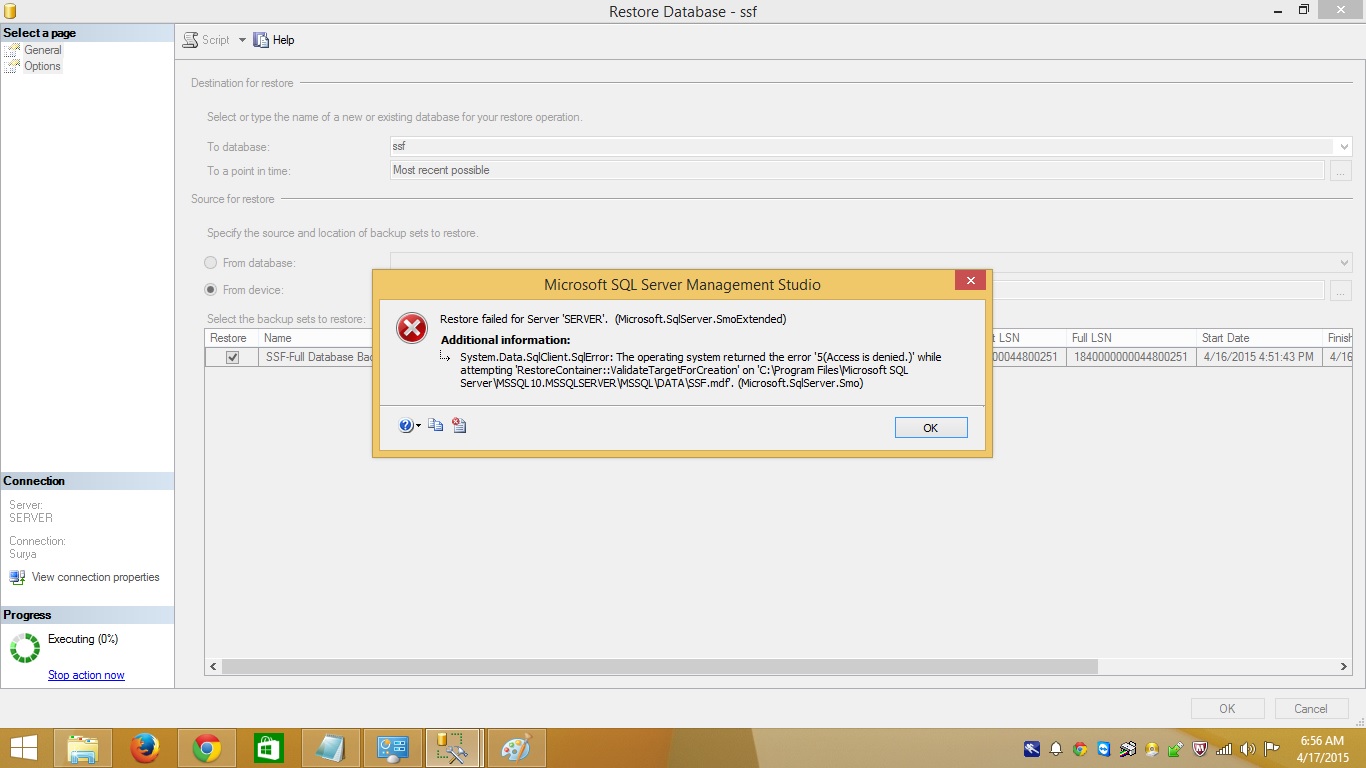Open the Windows Start button
The width and height of the screenshot is (1366, 768).
24,748
